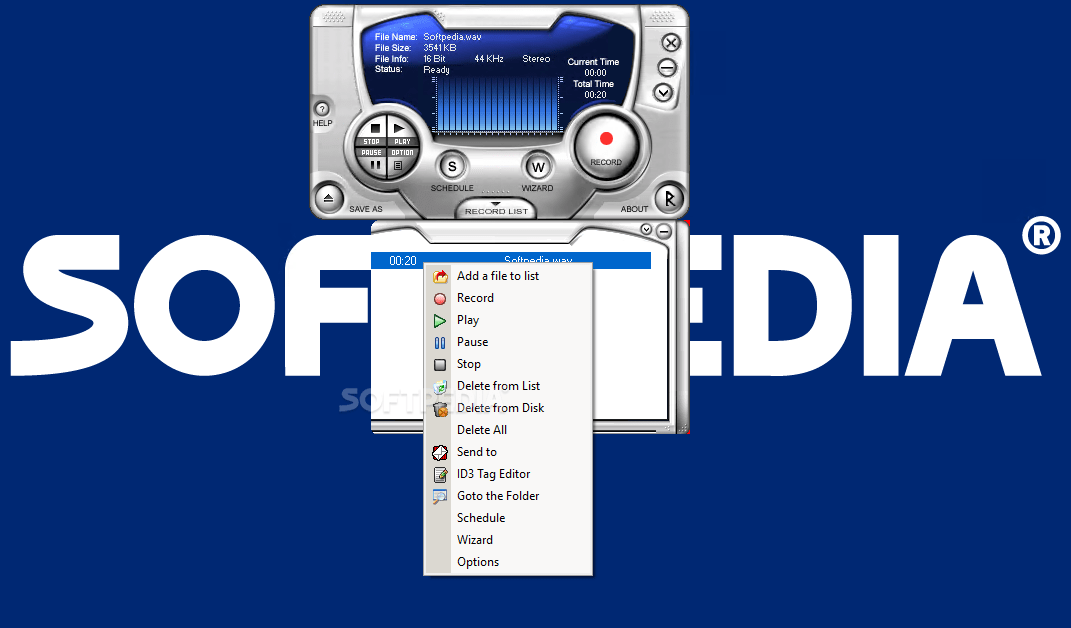1071x628 pixels.
Task: Click the eject-style Save As icon
Action: [327, 198]
